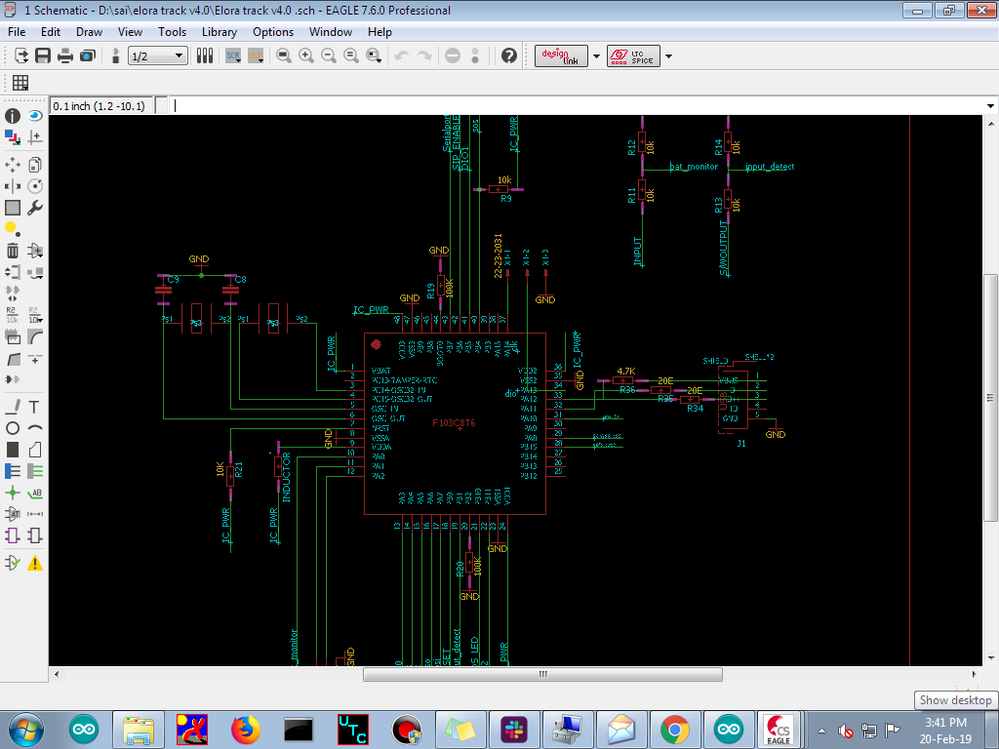Image resolution: width=999 pixels, height=749 pixels.
Task: Zoom out of the schematic
Action: coord(329,56)
